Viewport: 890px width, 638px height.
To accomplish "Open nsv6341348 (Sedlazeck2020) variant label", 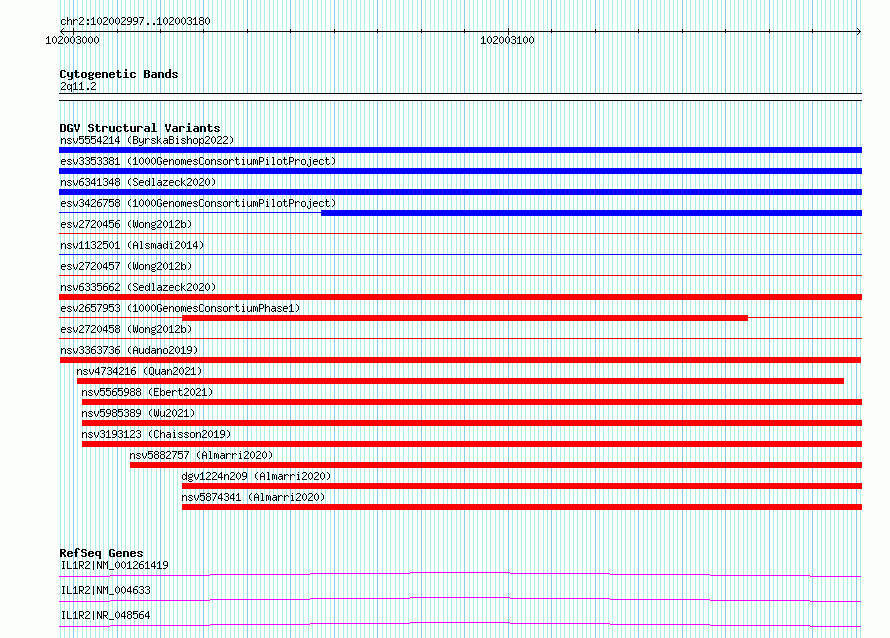I will click(138, 182).
